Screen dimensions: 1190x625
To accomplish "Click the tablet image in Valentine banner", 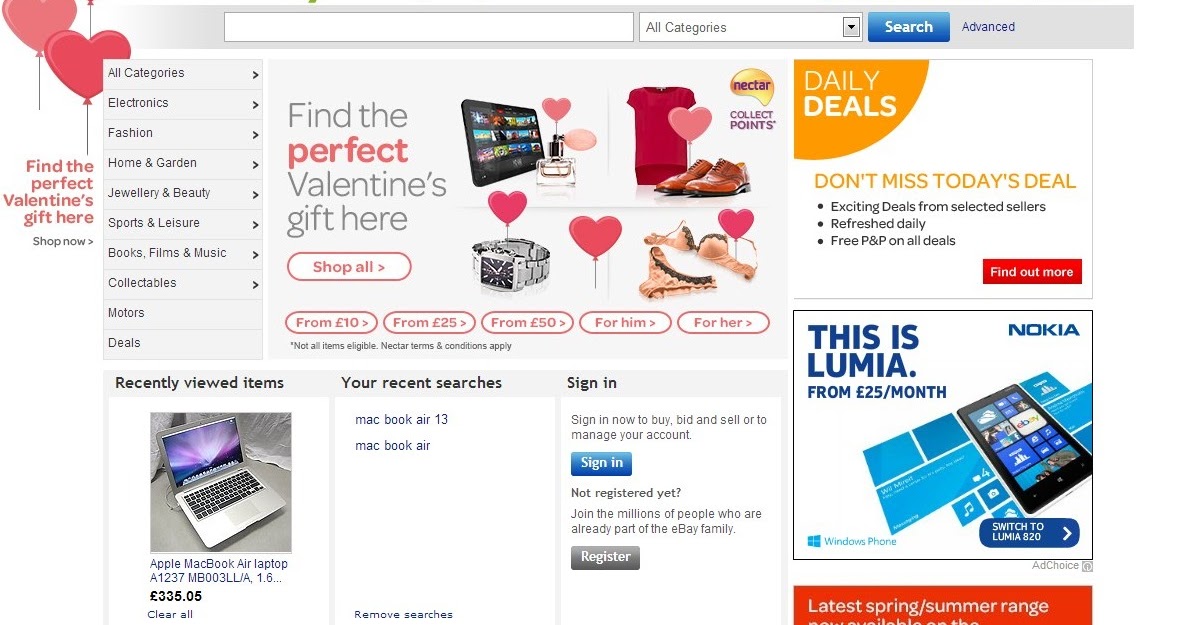I will coord(504,142).
